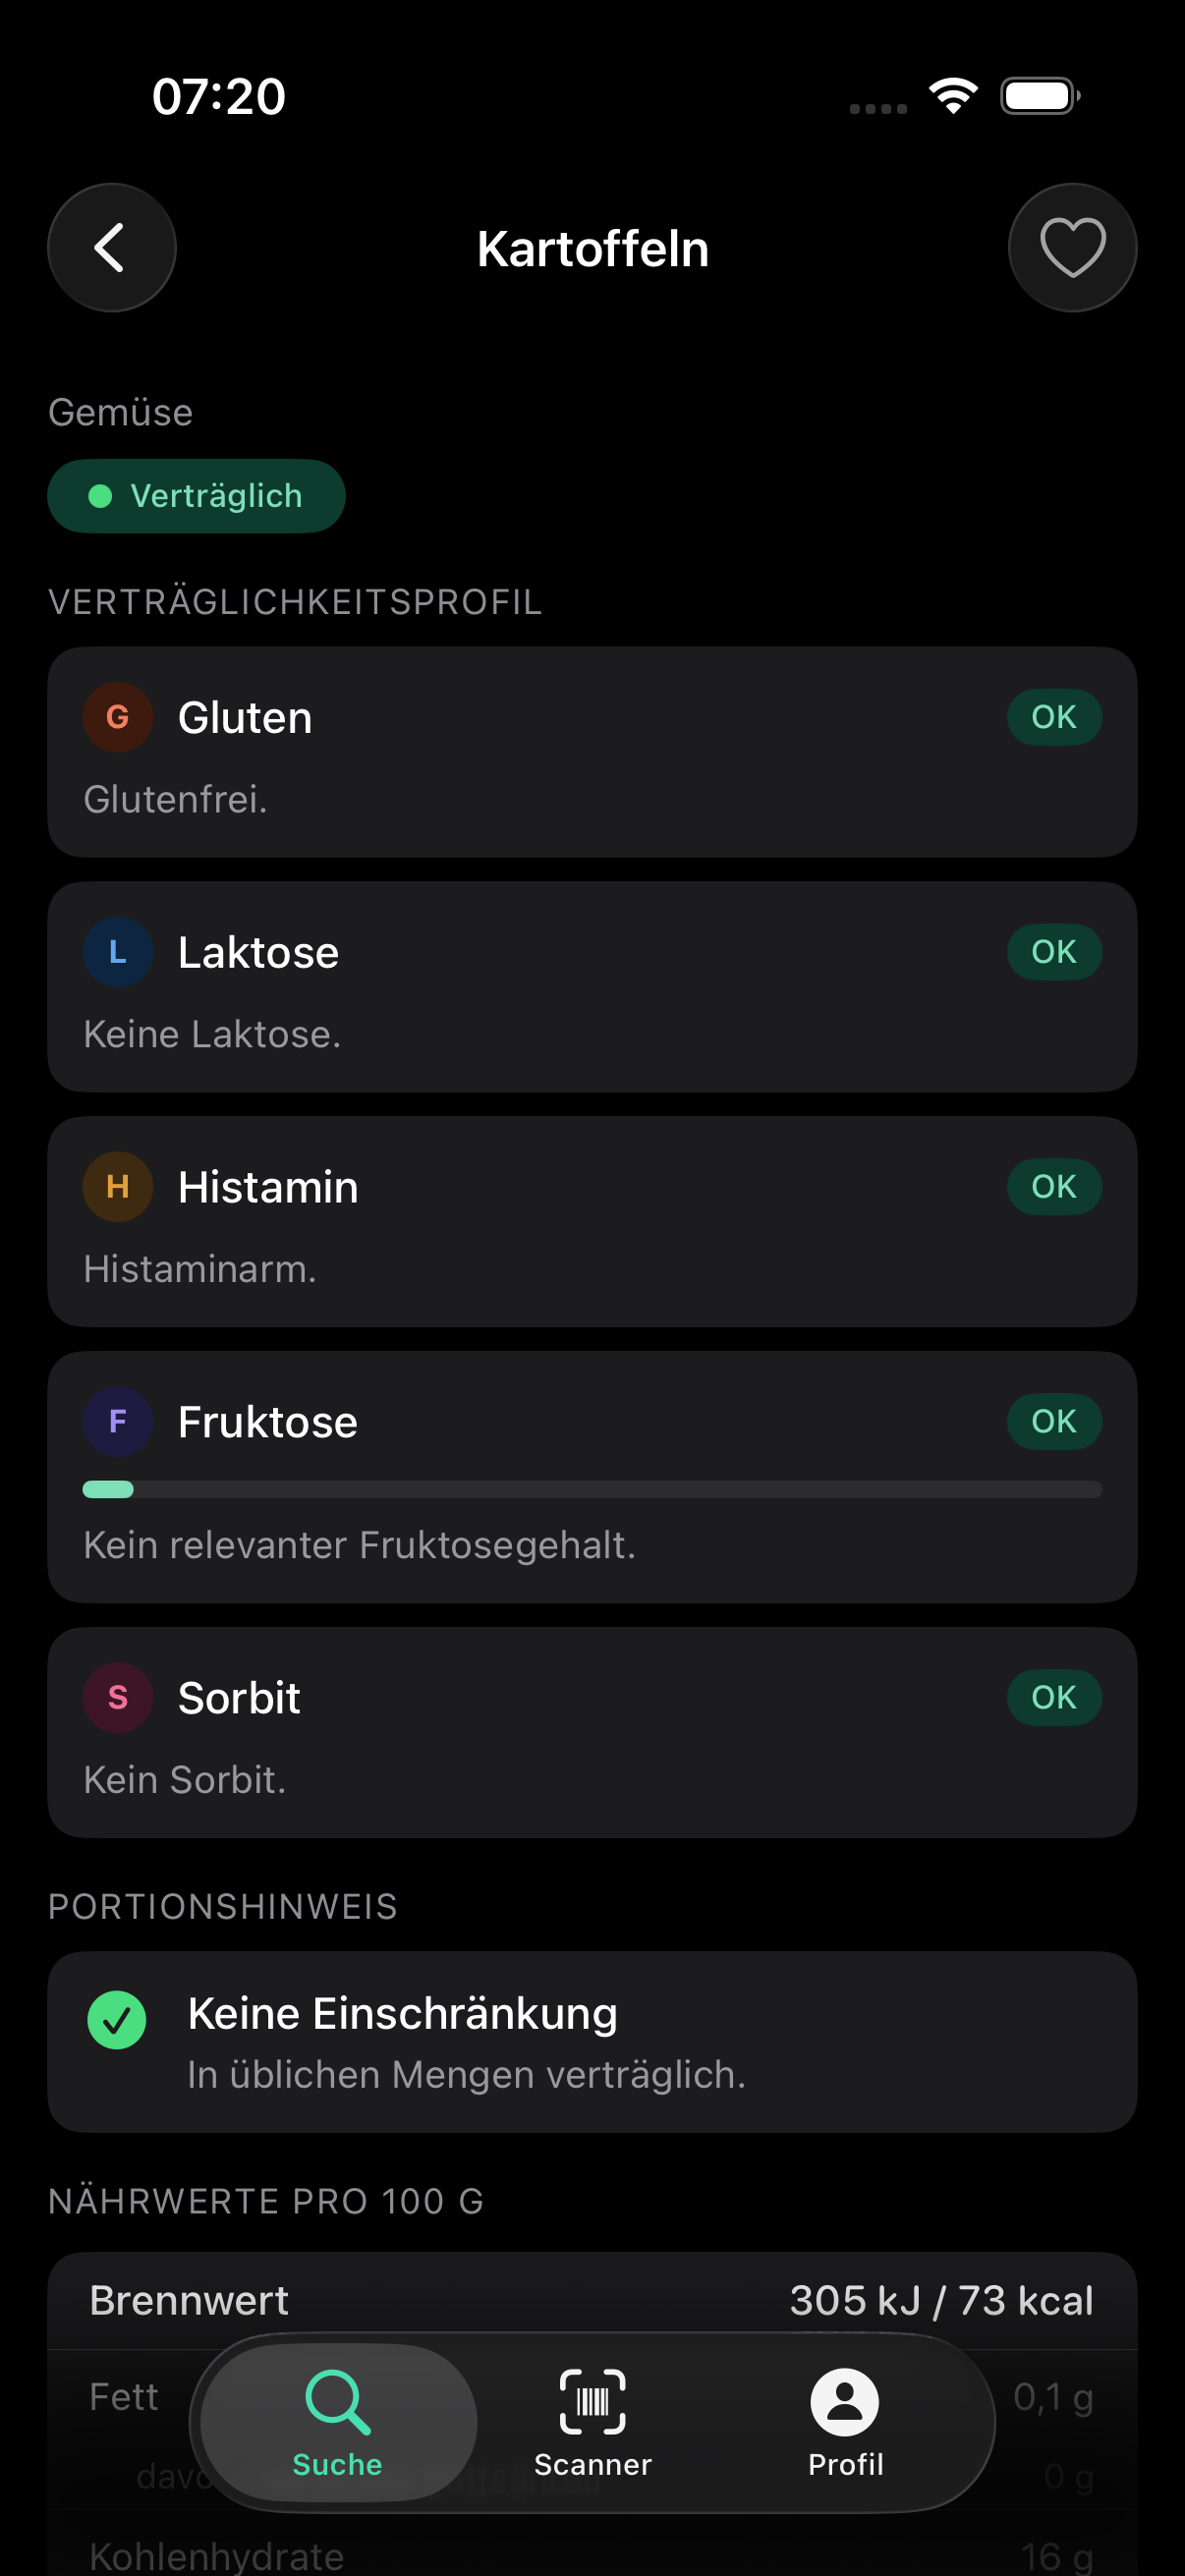Click the Gluten G badge icon
Screen dimensions: 1185x2576
tap(118, 717)
